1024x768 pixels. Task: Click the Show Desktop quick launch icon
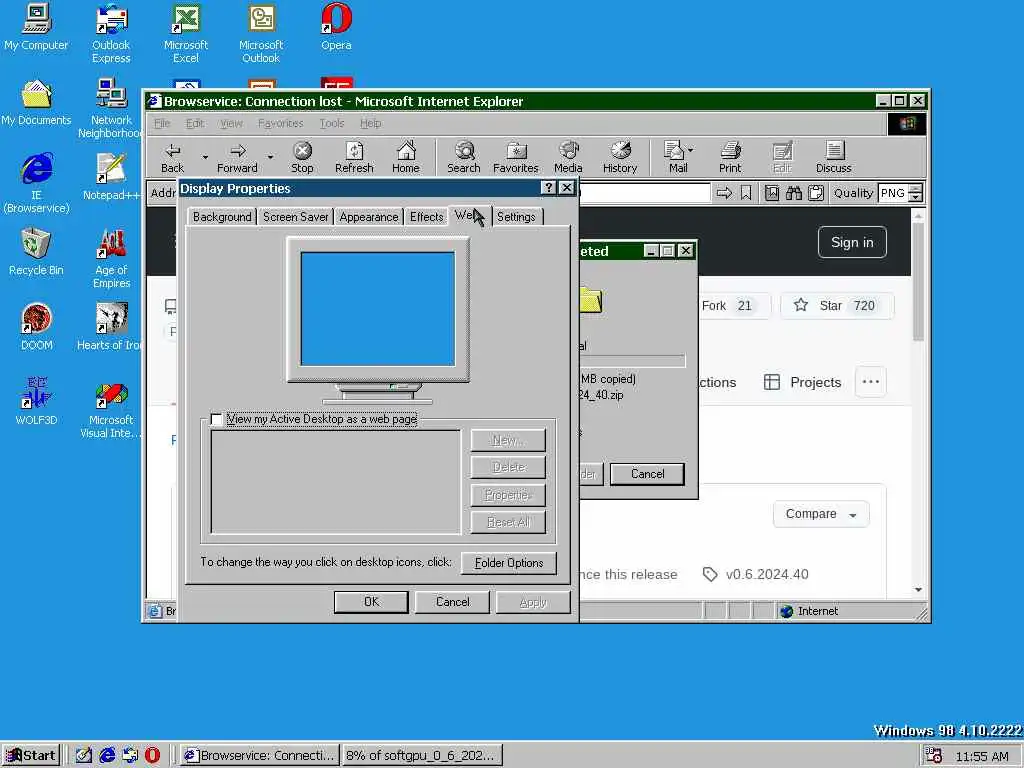tap(84, 755)
